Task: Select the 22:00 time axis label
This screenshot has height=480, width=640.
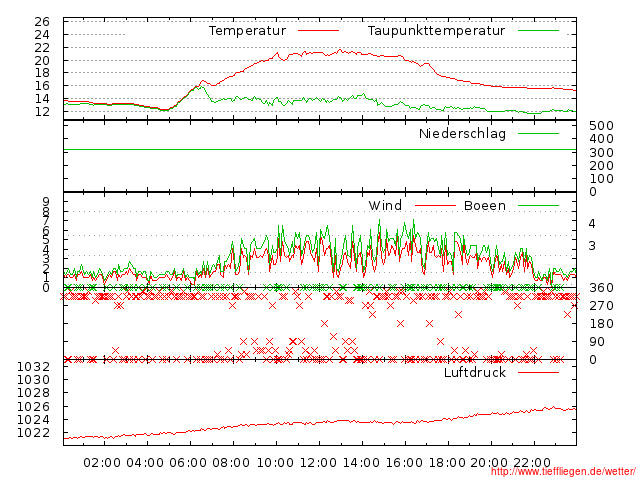Action: pos(532,463)
